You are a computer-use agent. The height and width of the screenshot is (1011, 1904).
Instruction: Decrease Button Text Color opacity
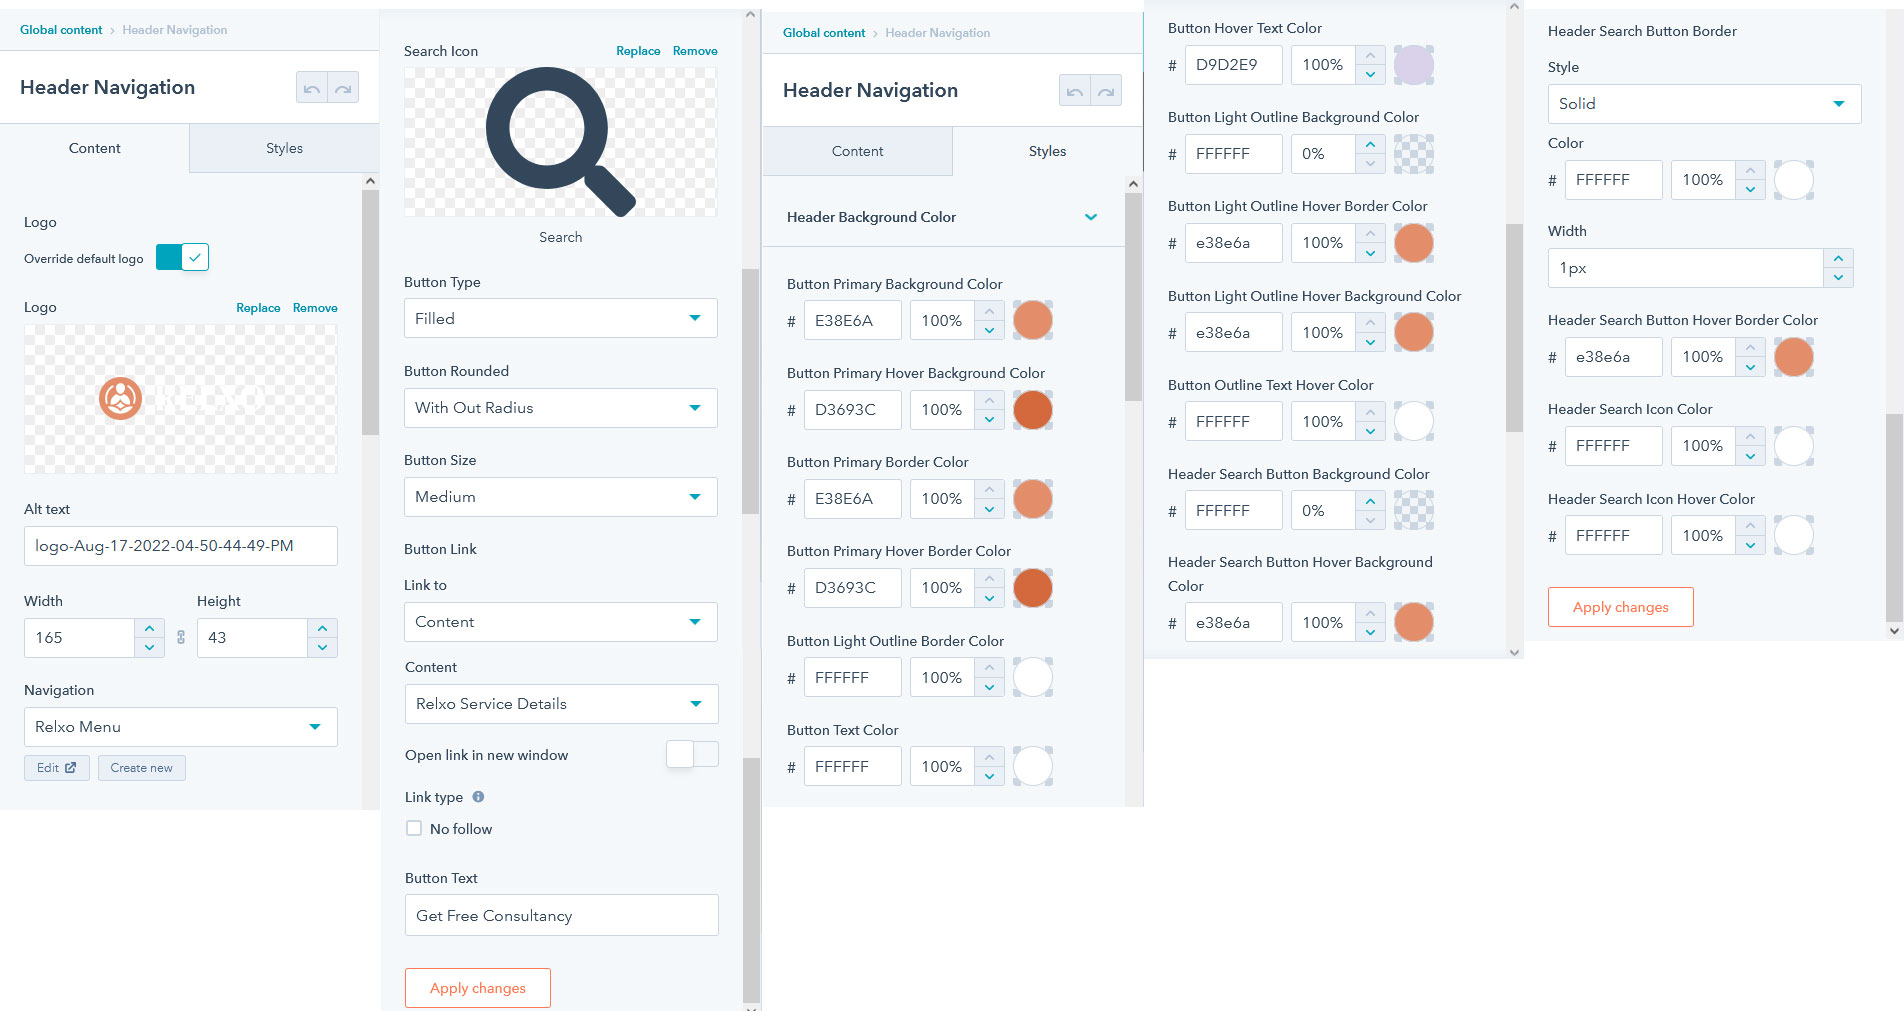coord(989,776)
